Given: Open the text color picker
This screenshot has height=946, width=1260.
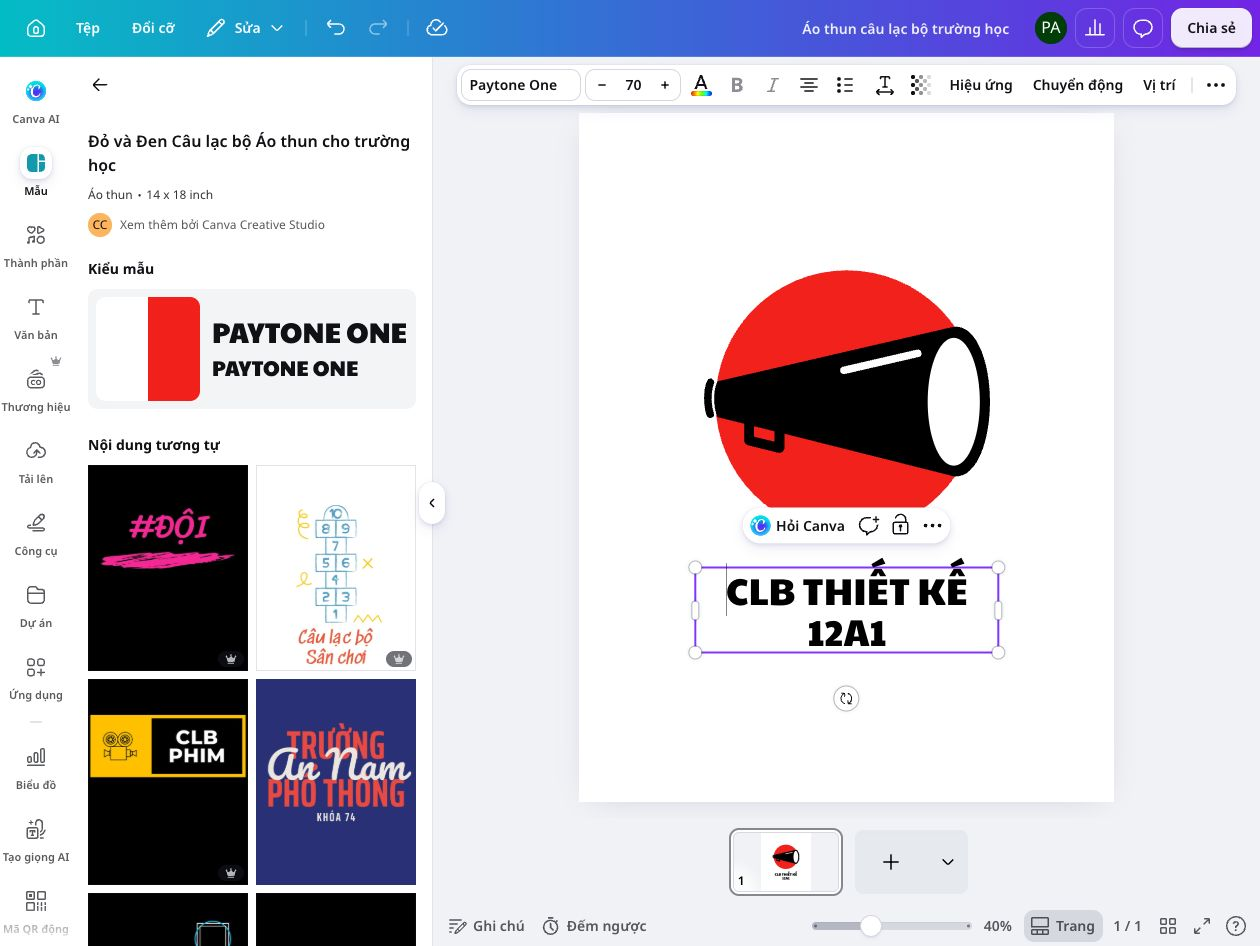Looking at the screenshot, I should coord(702,85).
